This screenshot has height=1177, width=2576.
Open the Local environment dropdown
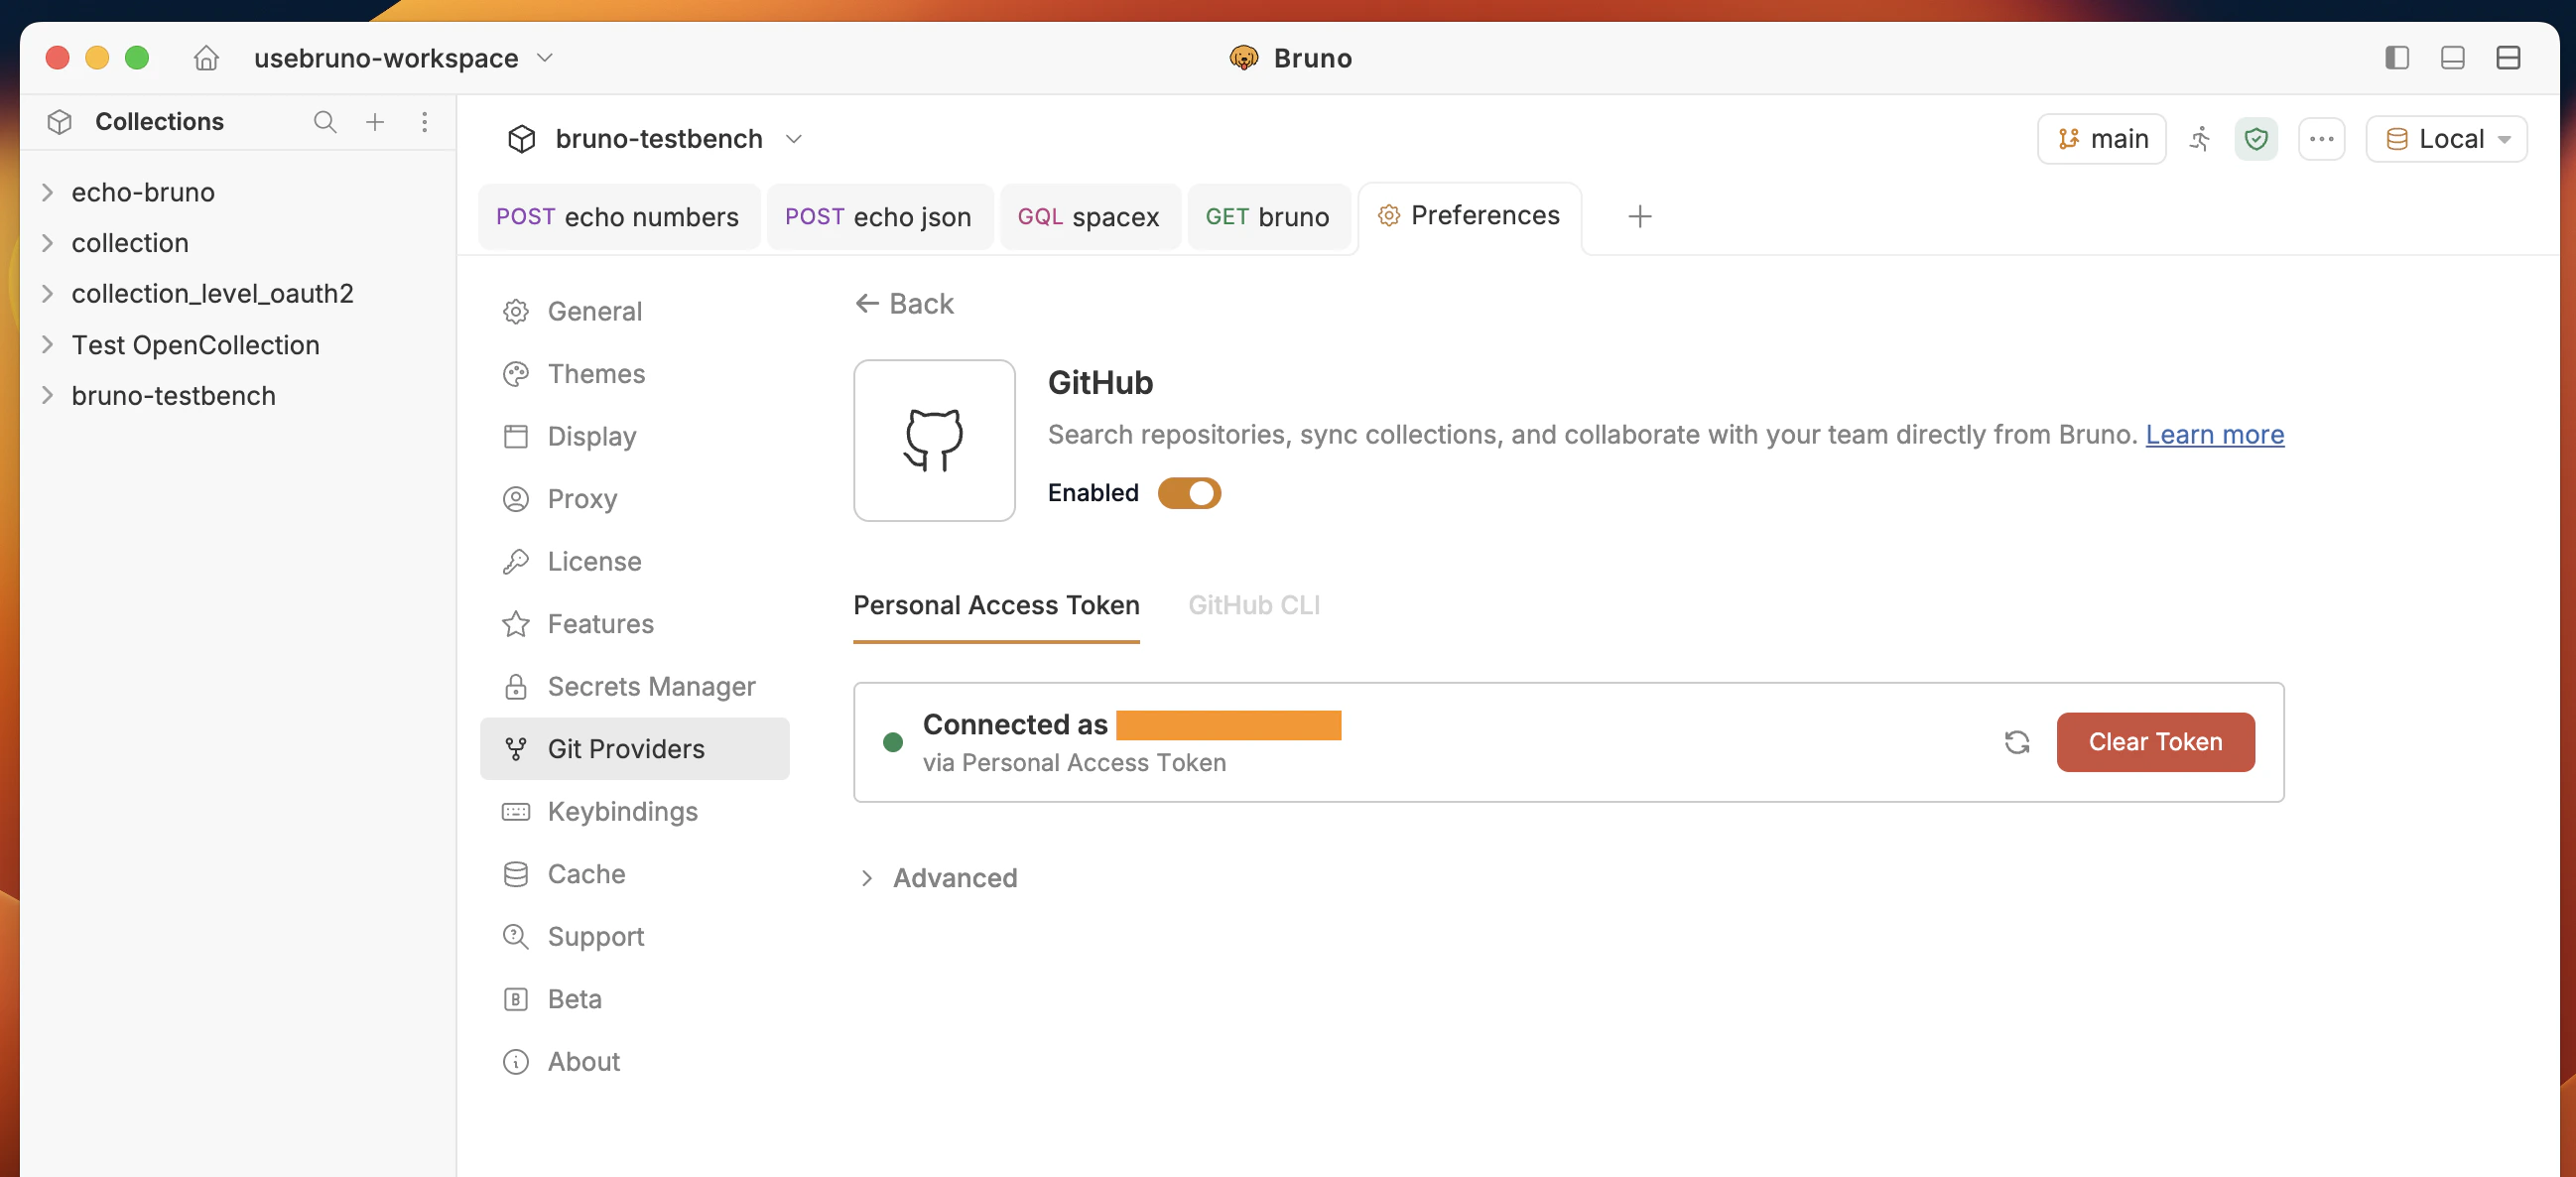pos(2447,139)
